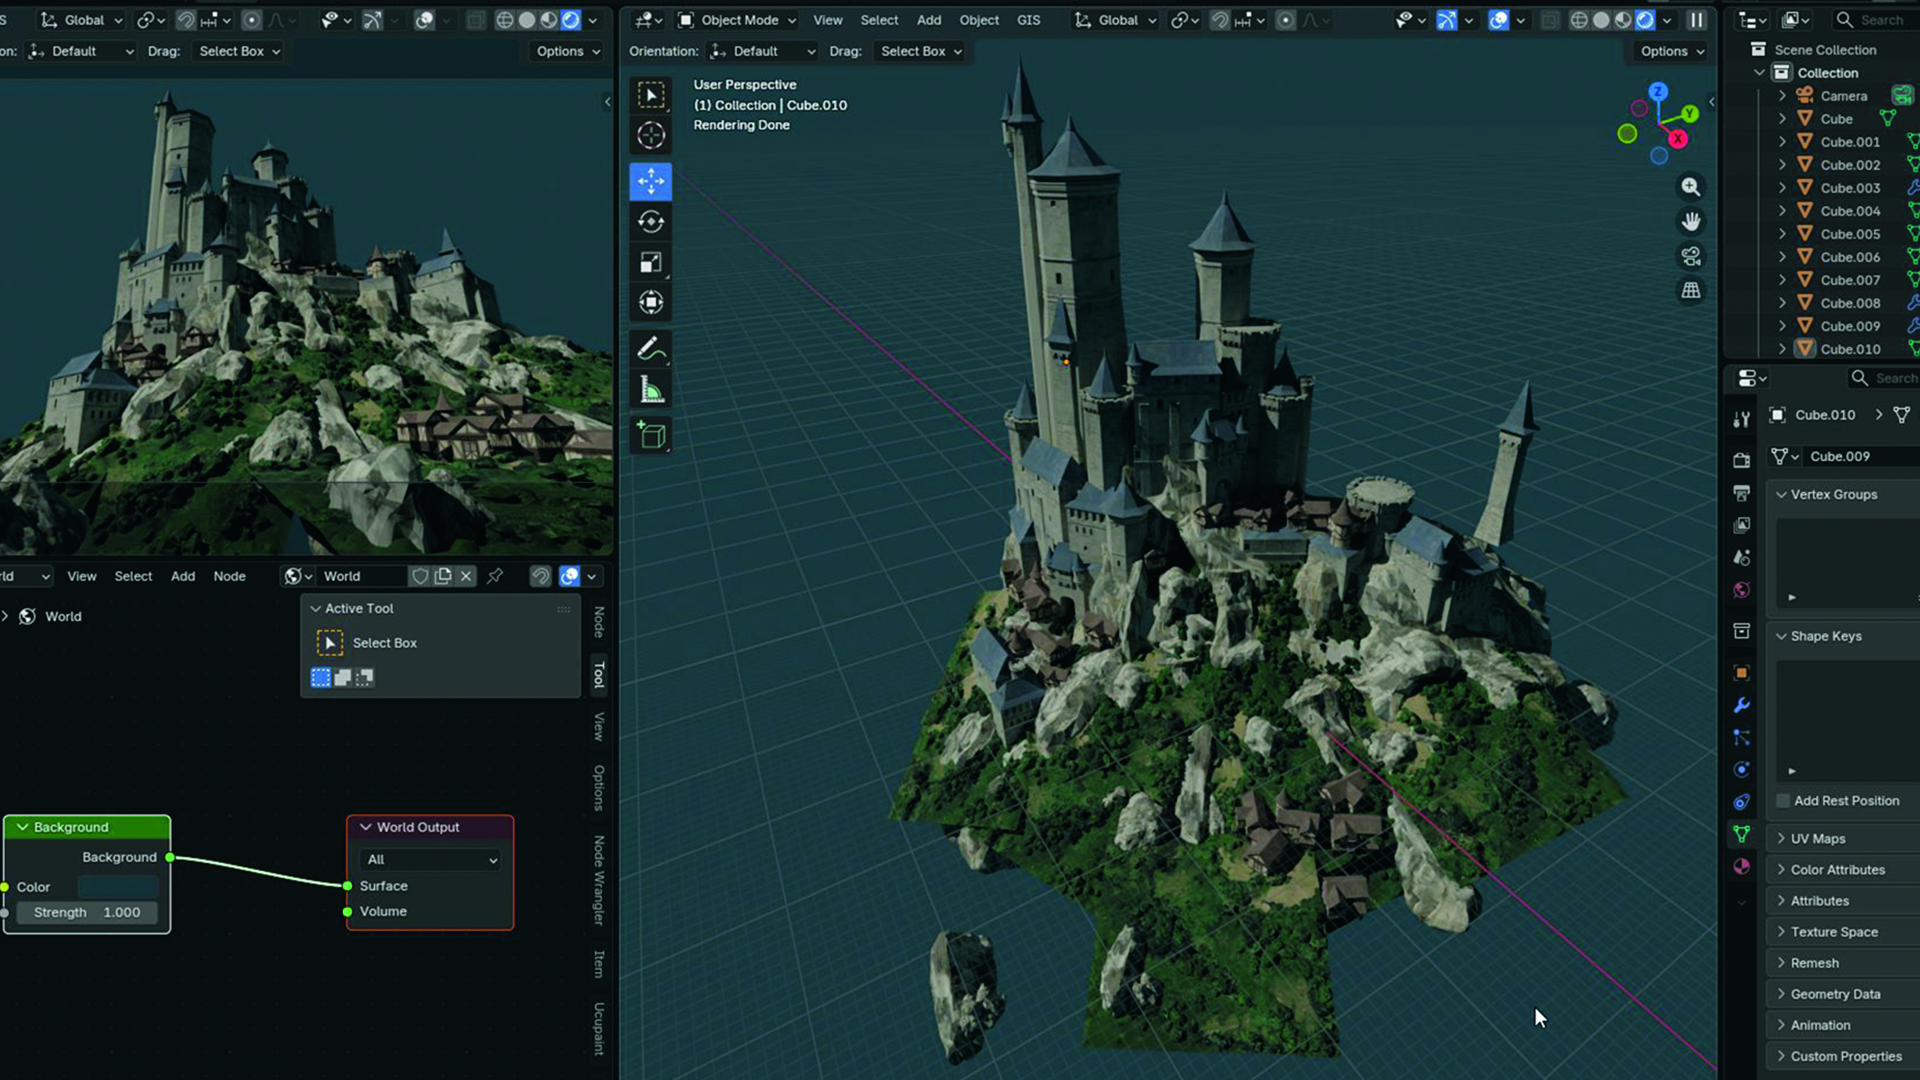Open the Select menu in right viewport
1920x1080 pixels.
(879, 20)
